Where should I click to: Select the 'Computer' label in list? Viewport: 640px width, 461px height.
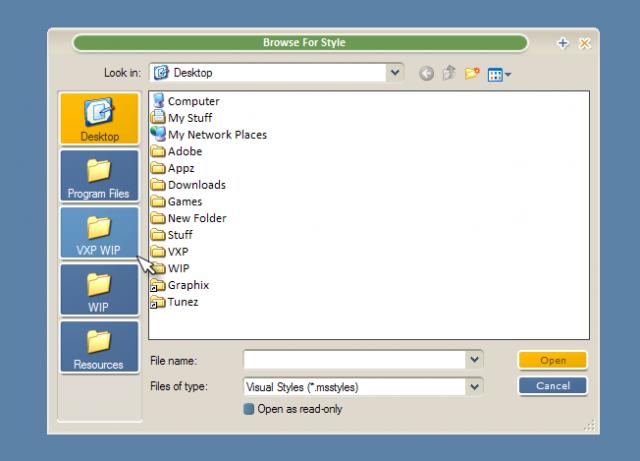[193, 101]
